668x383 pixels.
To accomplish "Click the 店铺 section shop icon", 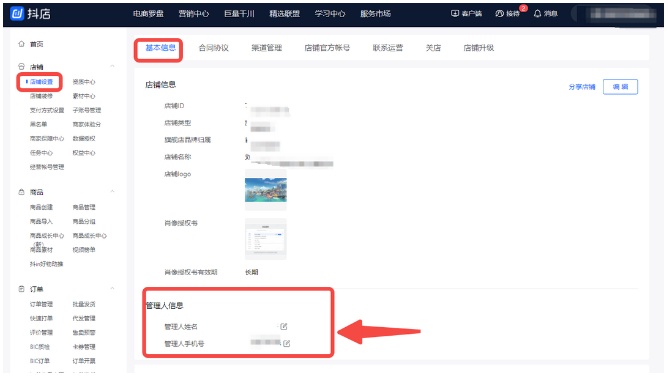I will point(21,66).
